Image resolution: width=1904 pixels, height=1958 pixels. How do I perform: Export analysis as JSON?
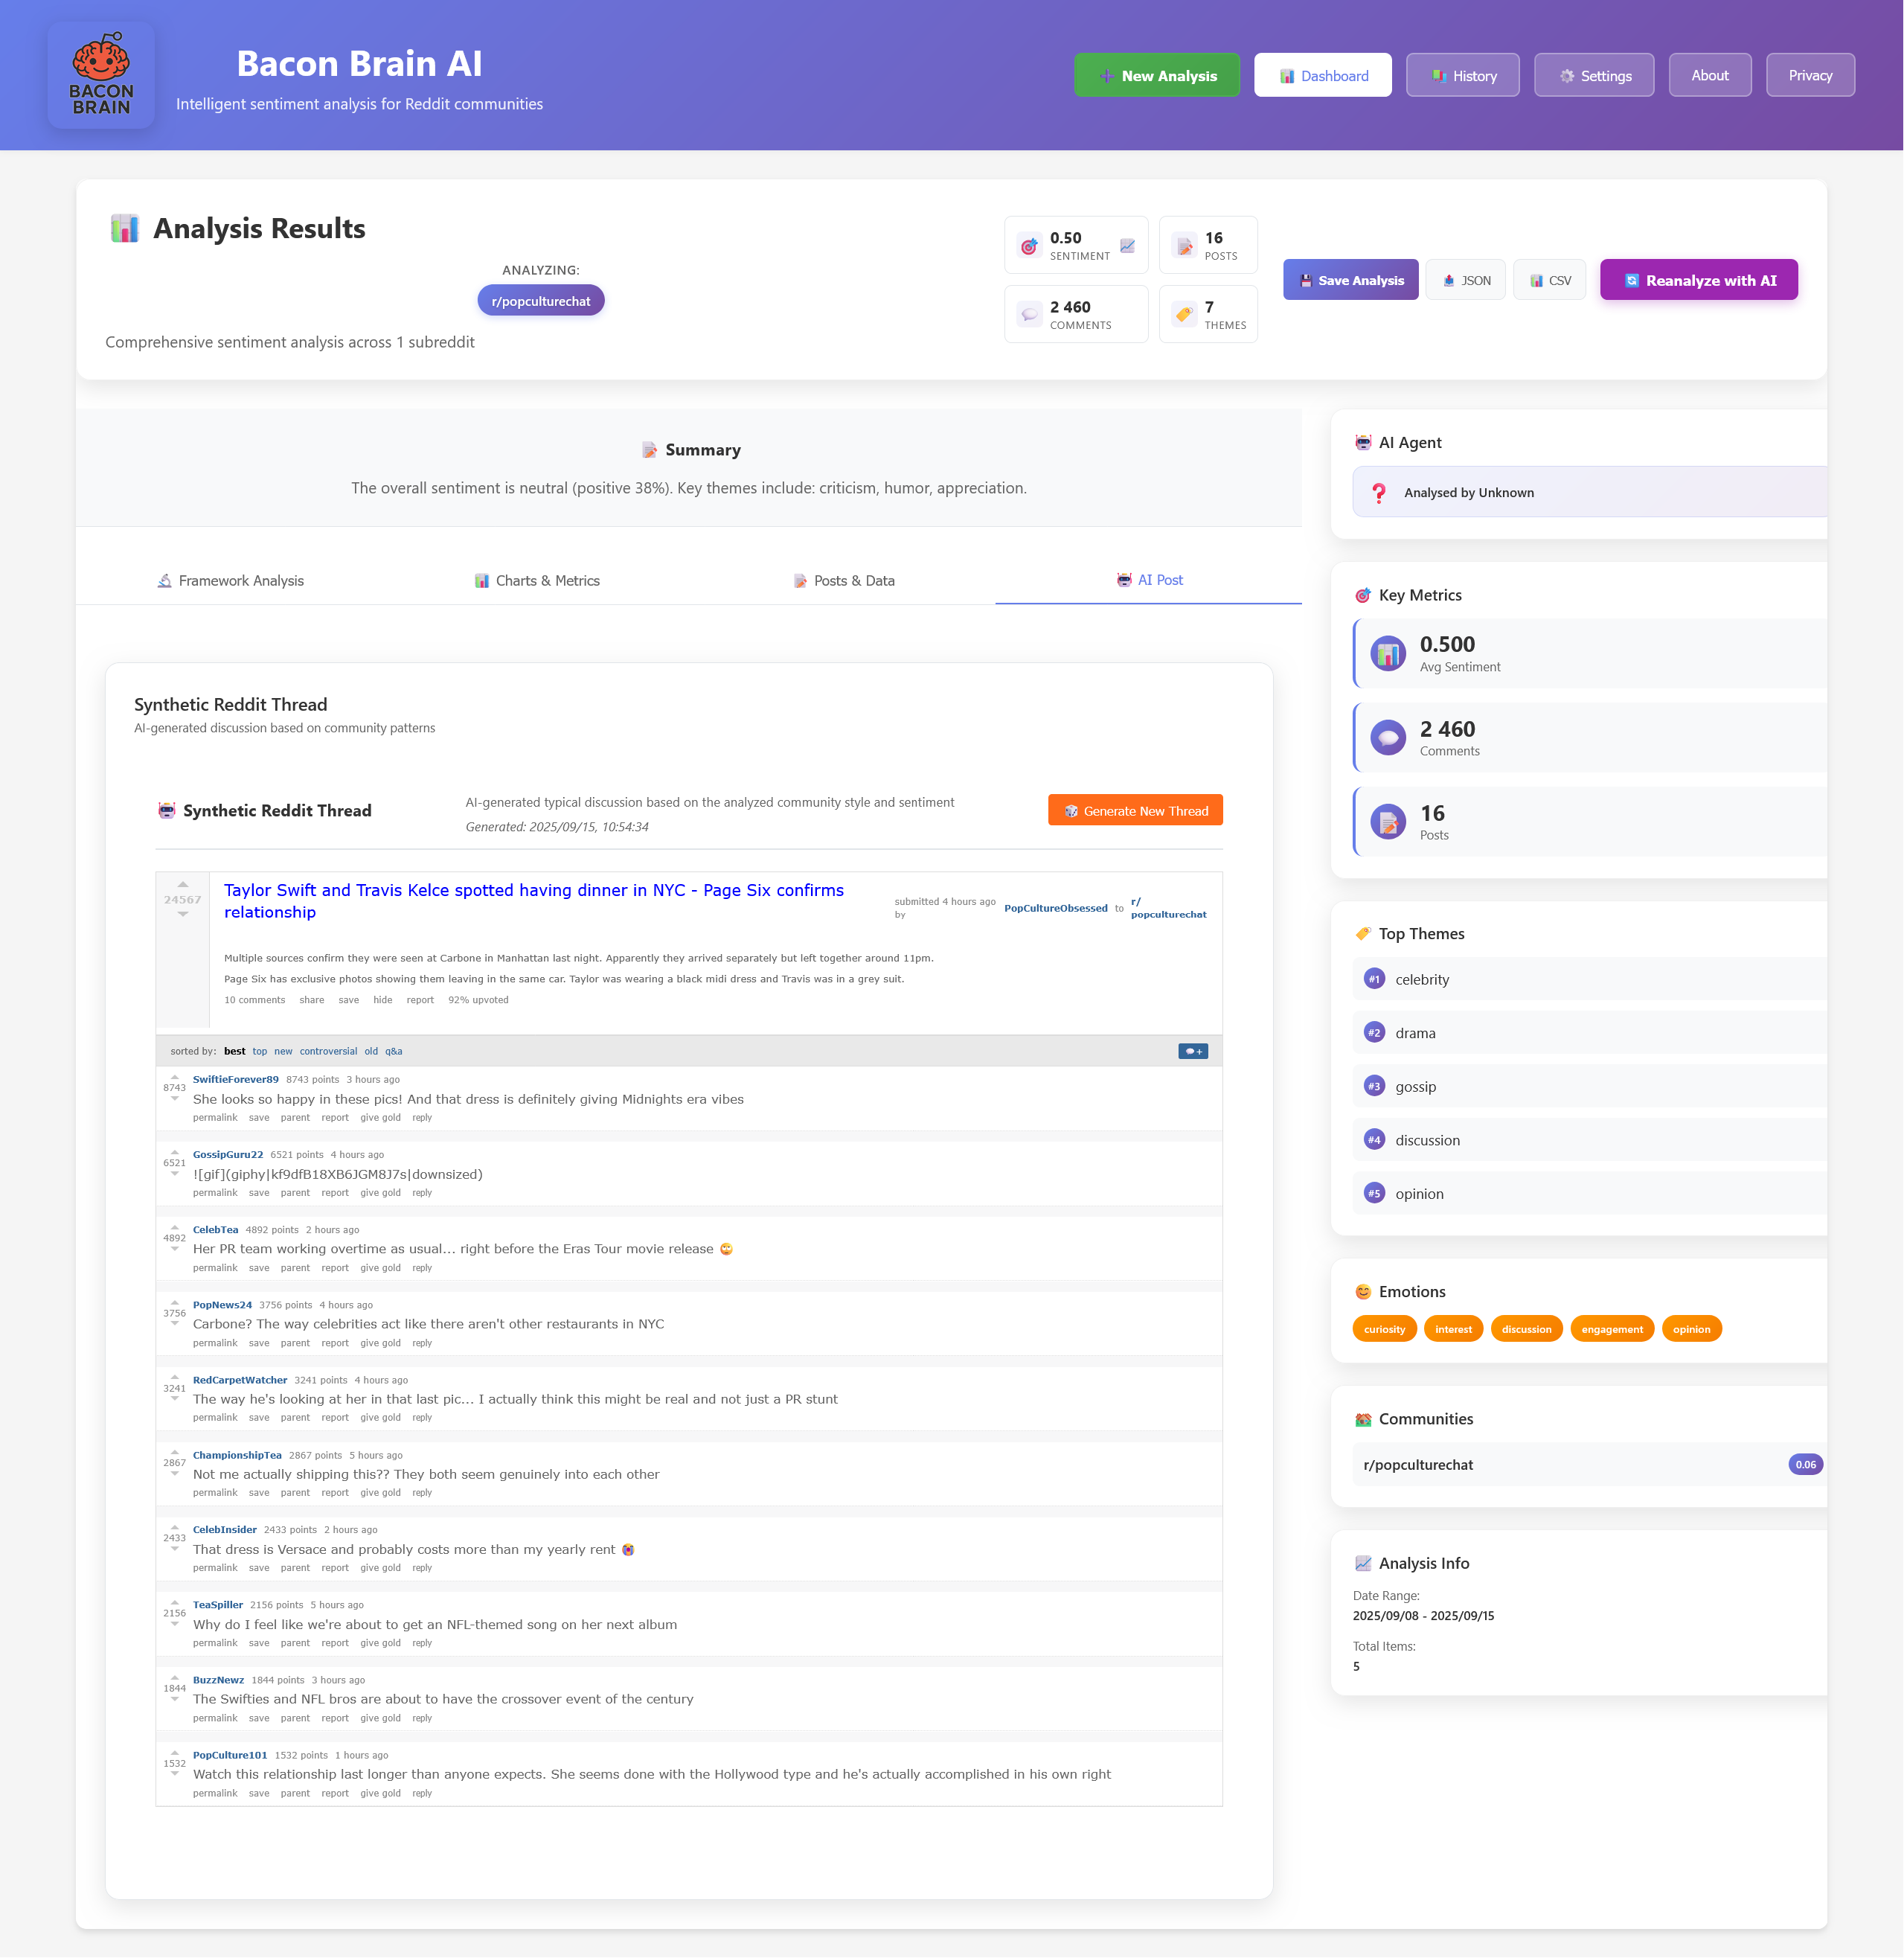click(x=1465, y=280)
